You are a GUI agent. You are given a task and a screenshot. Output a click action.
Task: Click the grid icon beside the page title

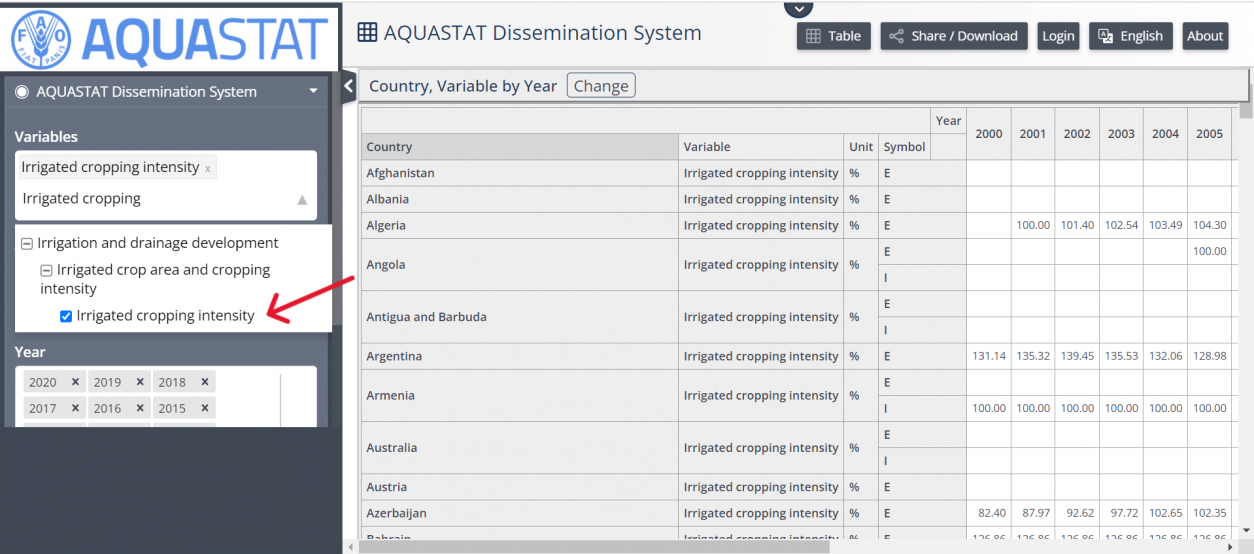click(x=367, y=33)
